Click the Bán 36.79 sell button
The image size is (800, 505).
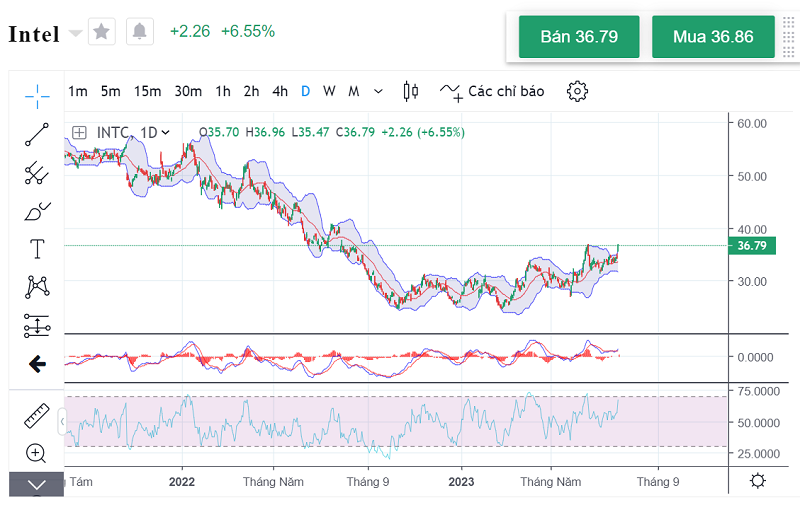(x=579, y=37)
